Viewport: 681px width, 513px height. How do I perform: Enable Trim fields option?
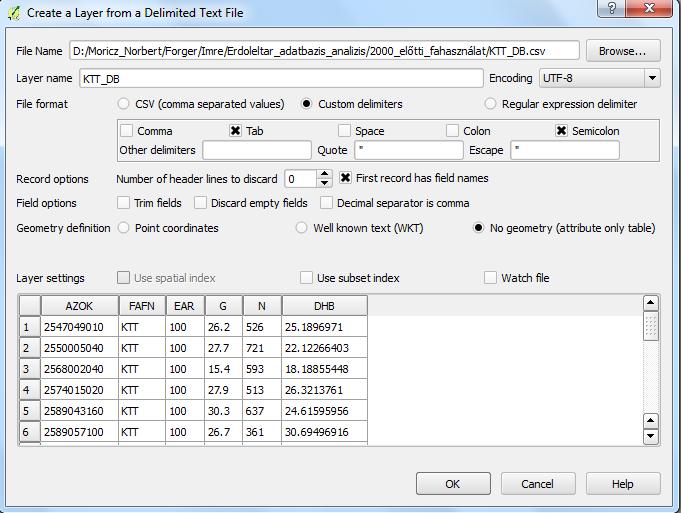pyautogui.click(x=123, y=203)
